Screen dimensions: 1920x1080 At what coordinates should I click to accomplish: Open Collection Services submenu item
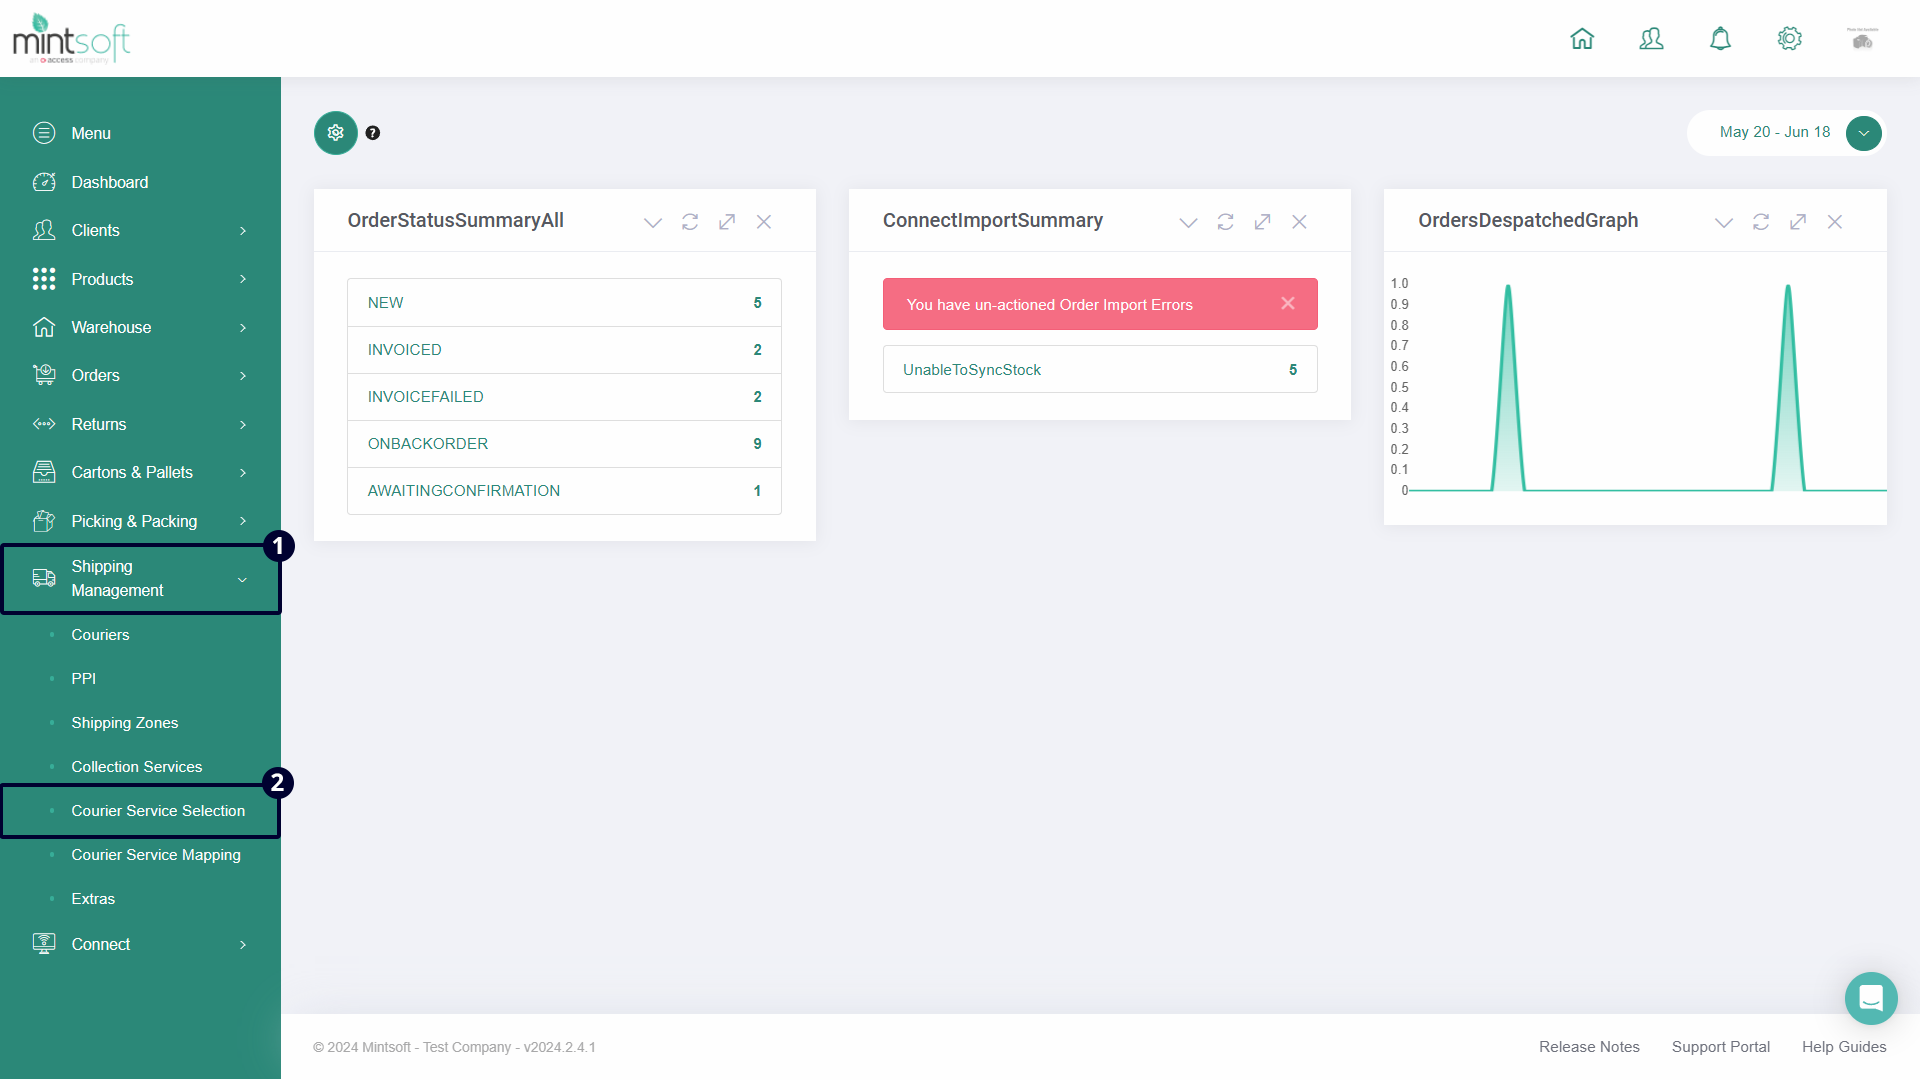coord(137,767)
